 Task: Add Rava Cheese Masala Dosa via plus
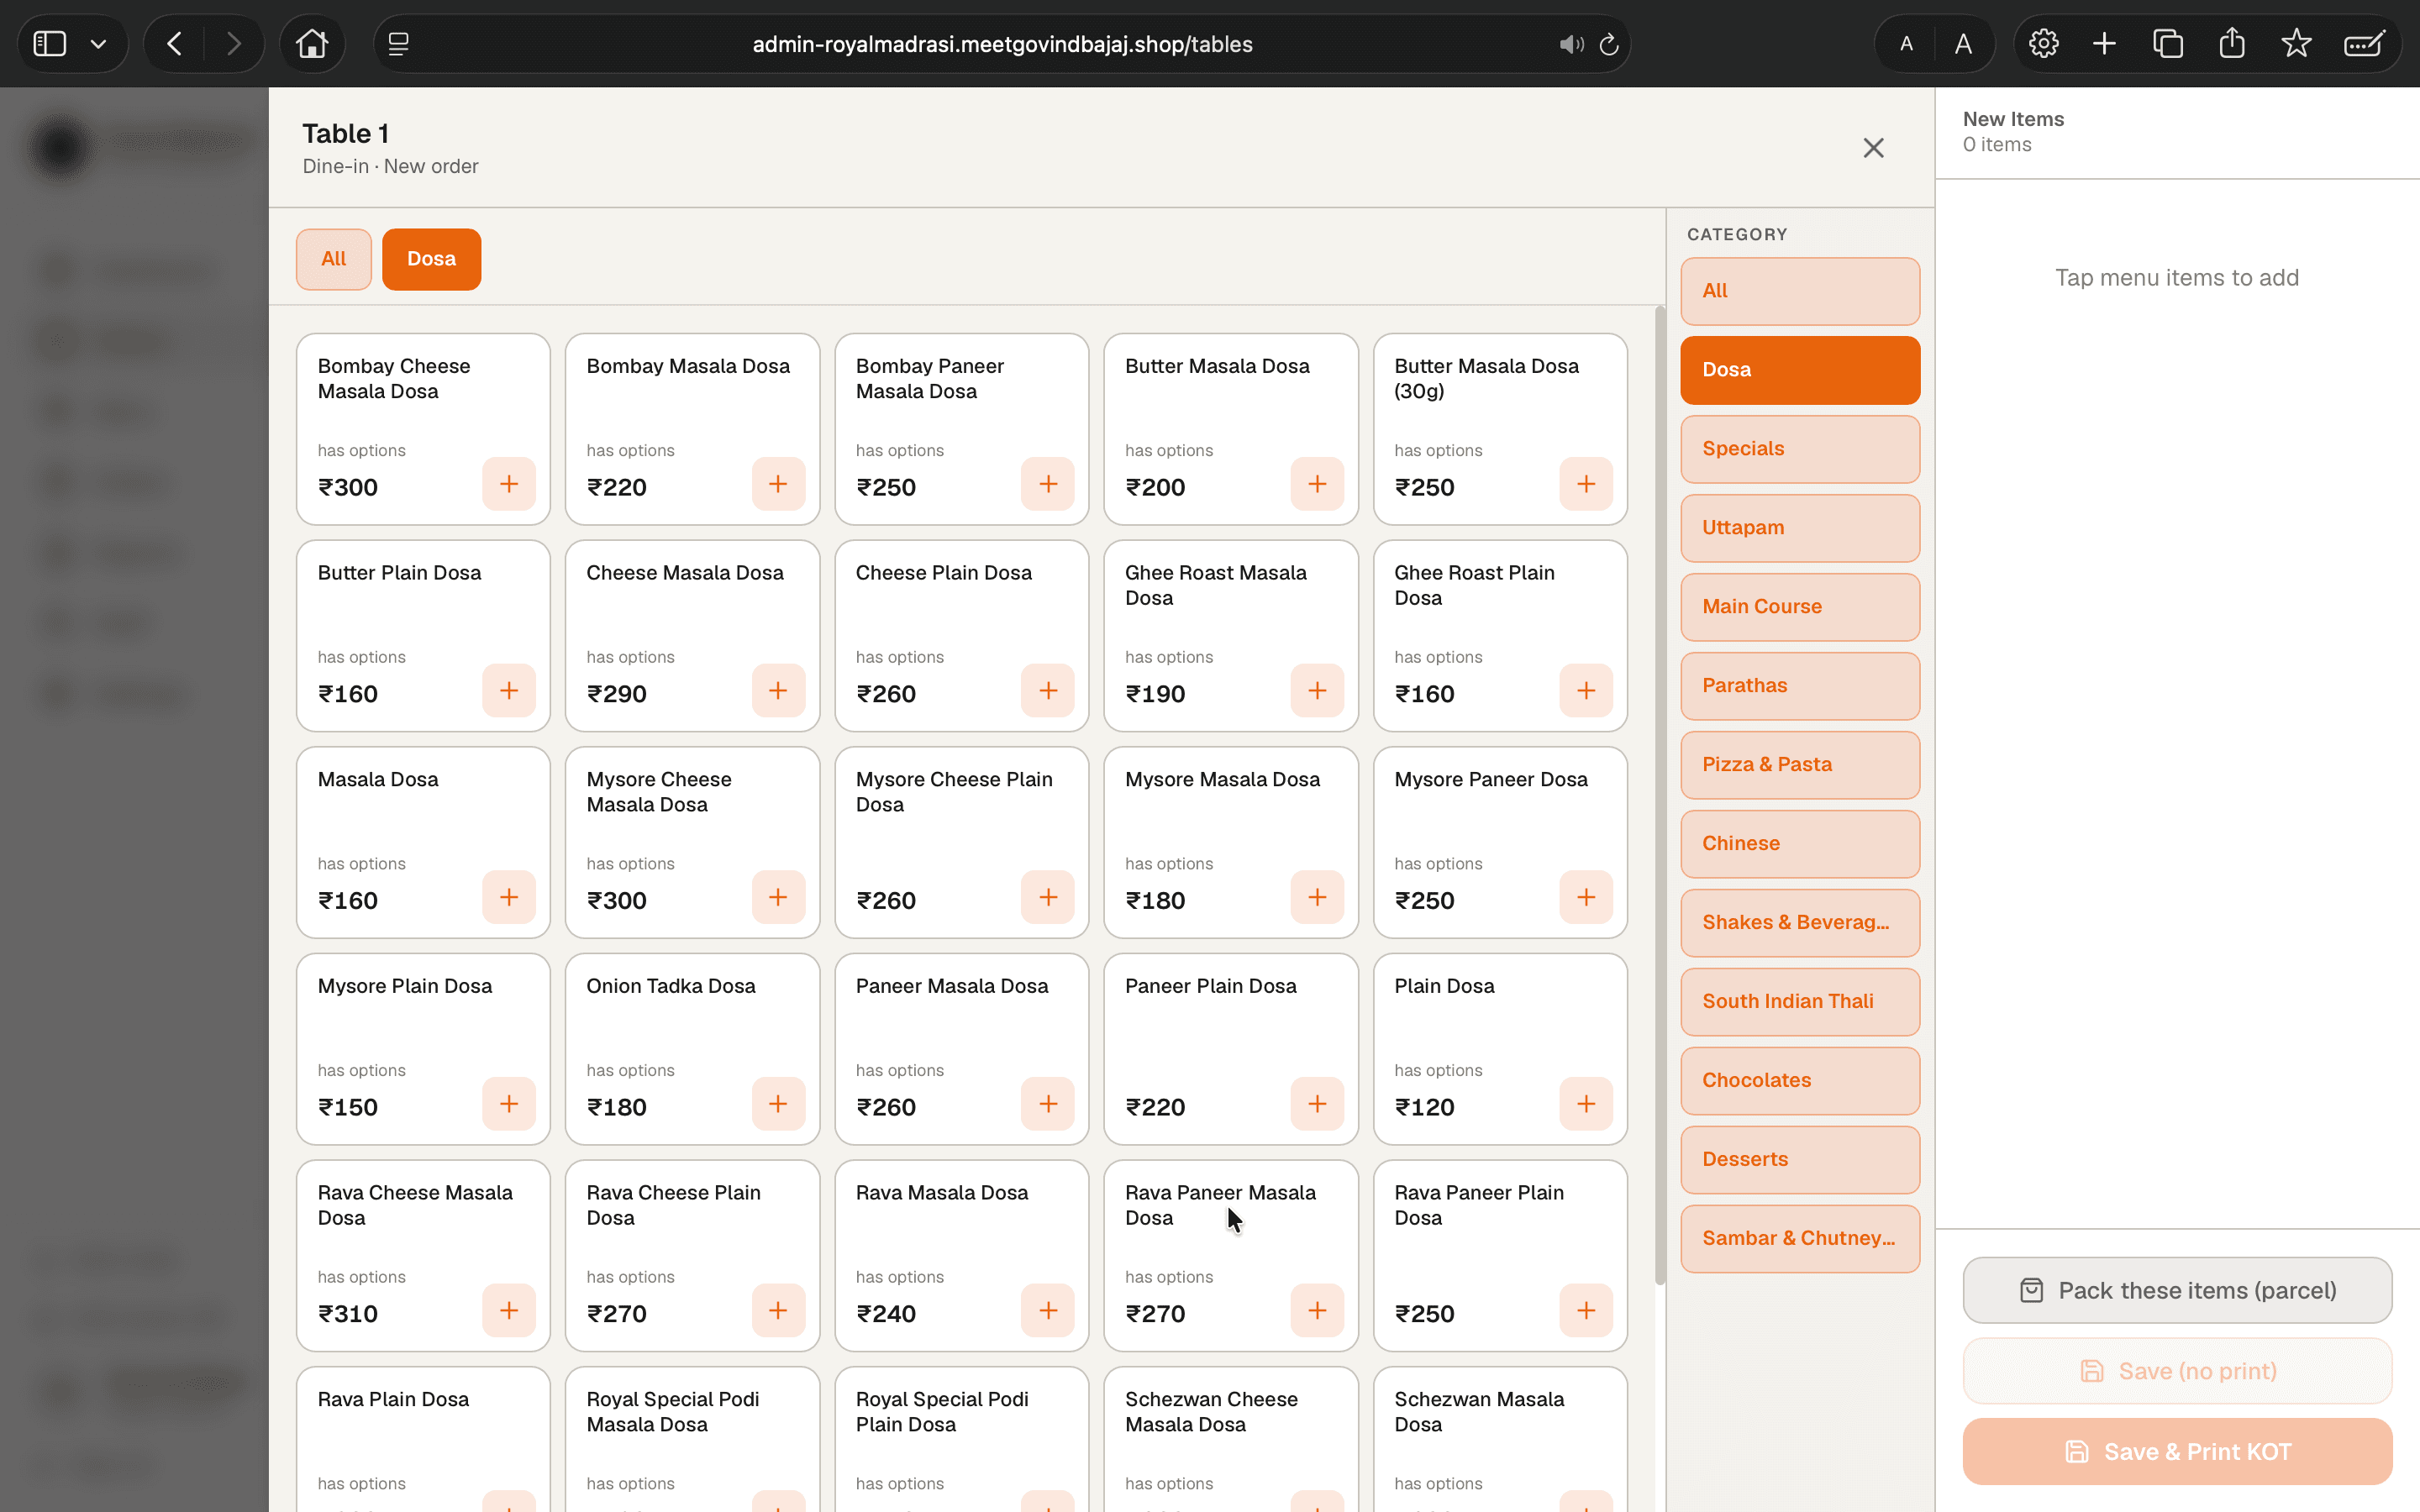click(x=509, y=1310)
